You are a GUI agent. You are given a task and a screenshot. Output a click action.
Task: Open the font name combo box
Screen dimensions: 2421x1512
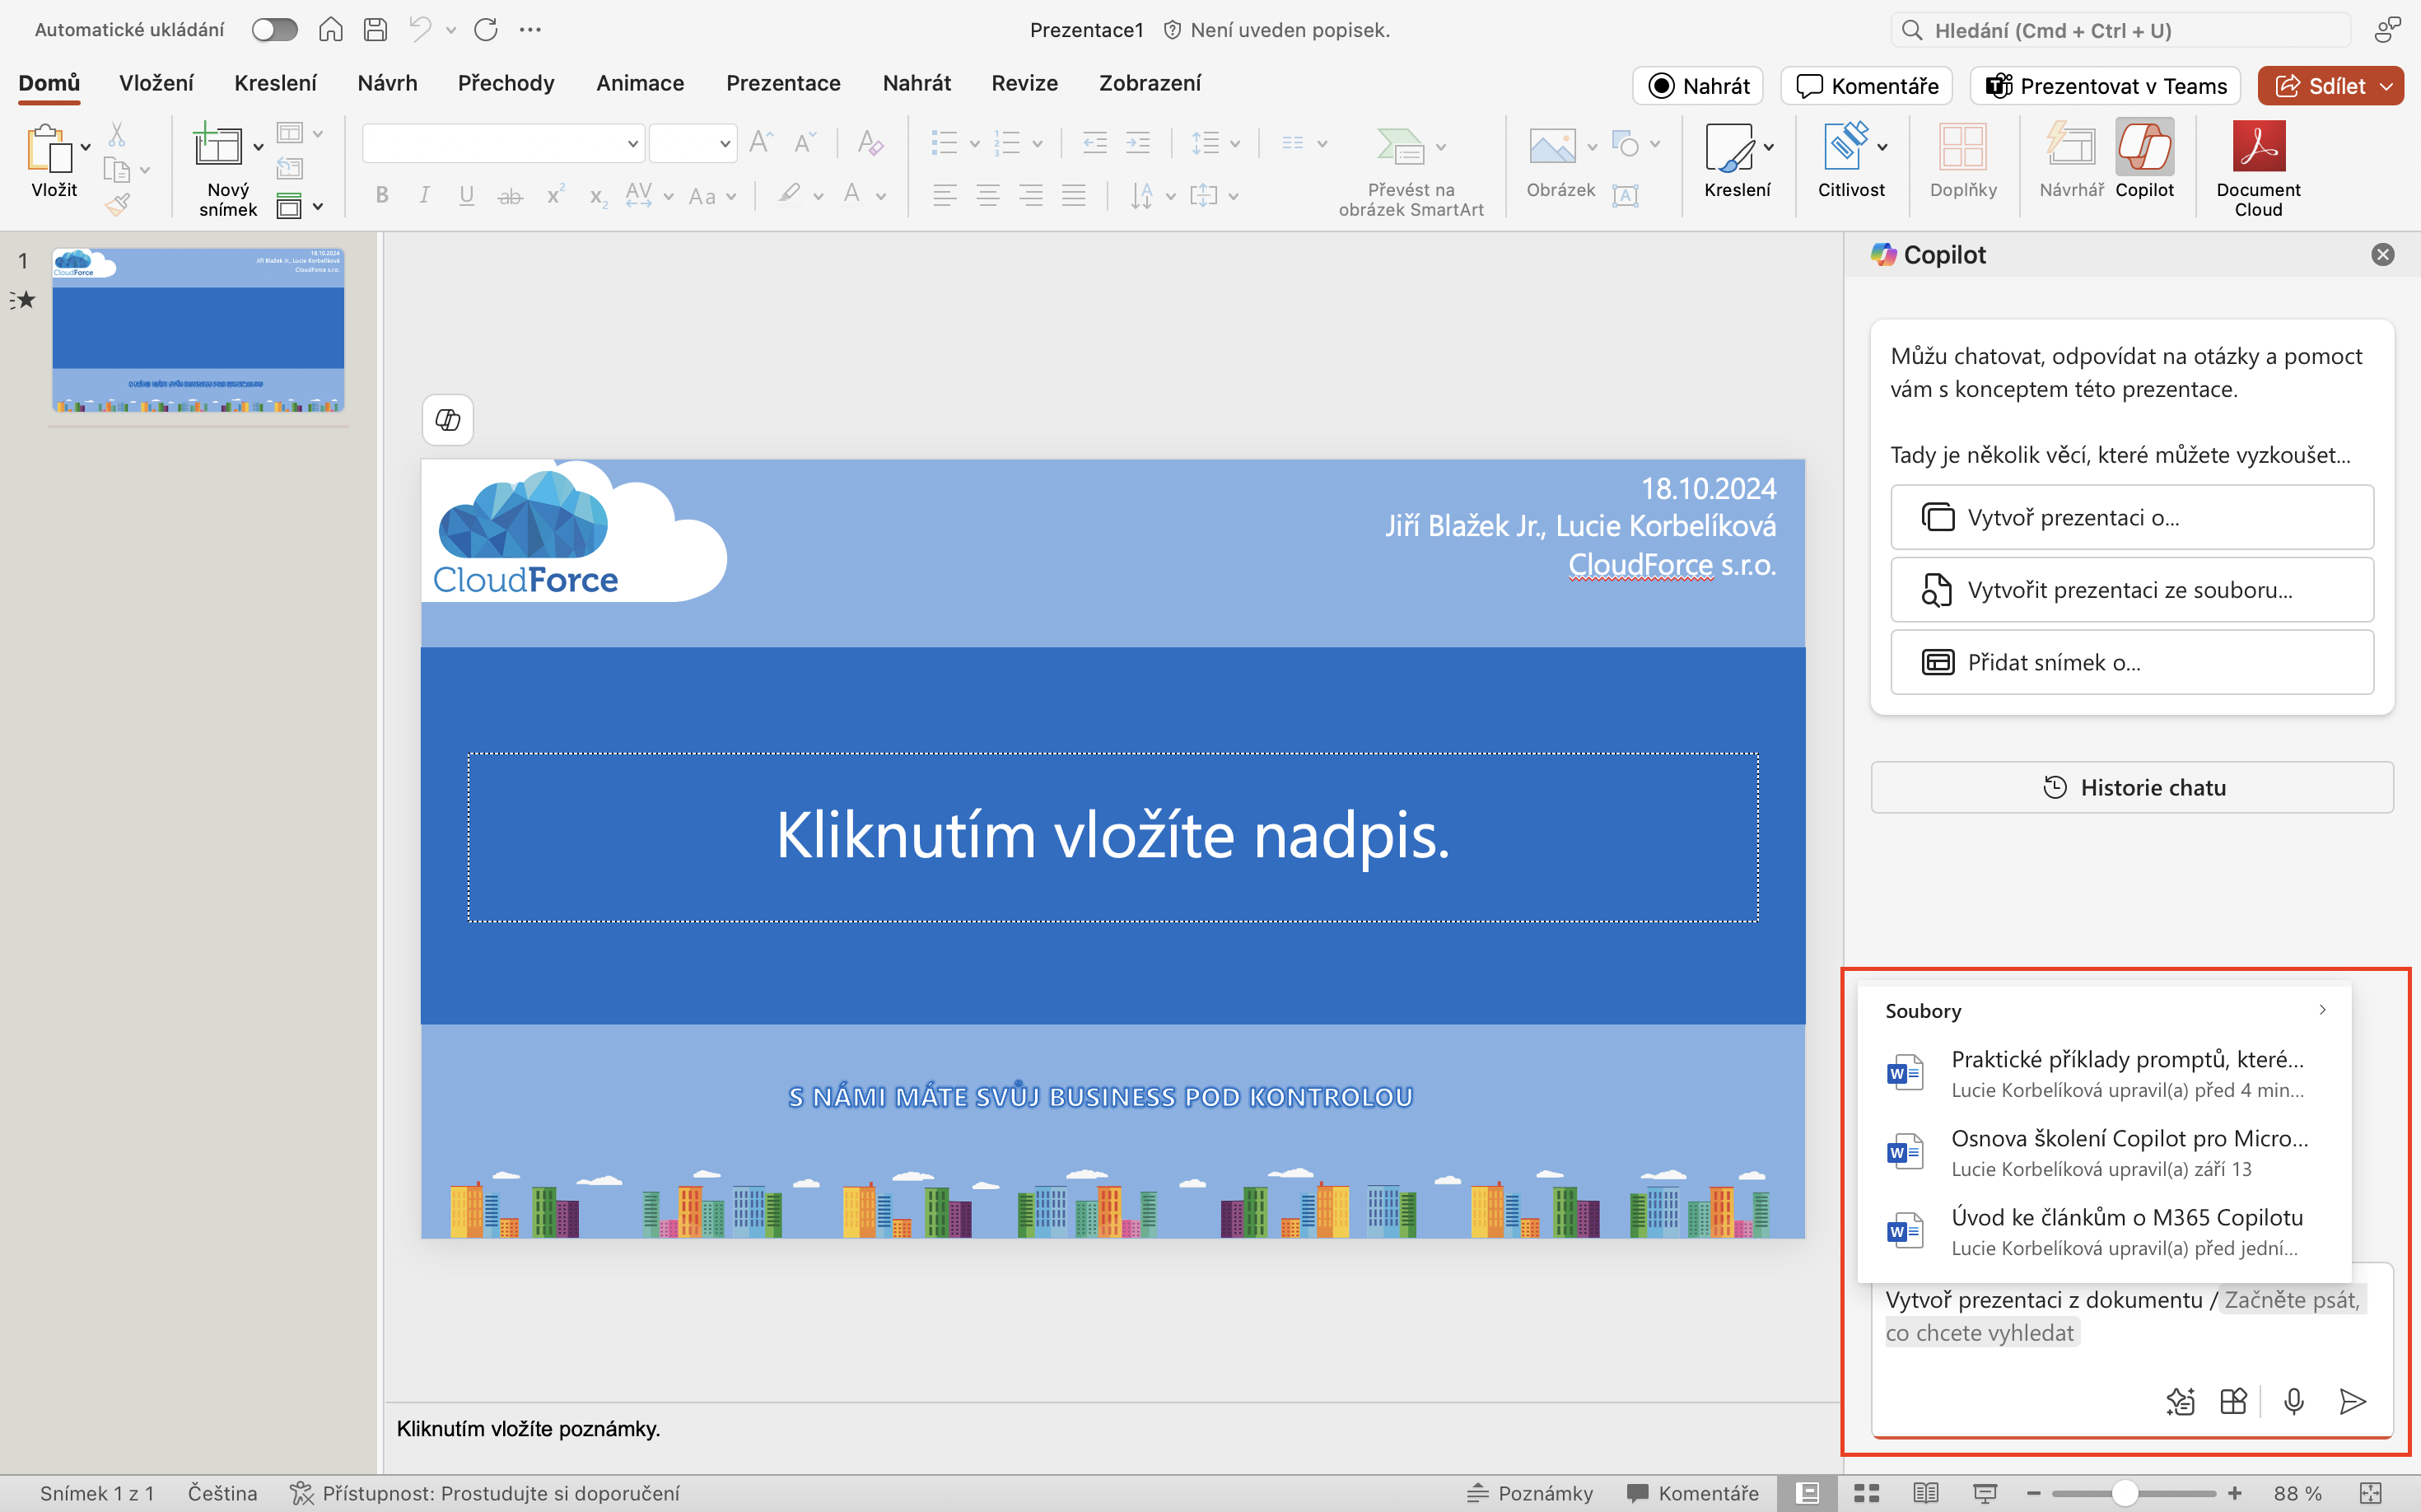(x=502, y=143)
